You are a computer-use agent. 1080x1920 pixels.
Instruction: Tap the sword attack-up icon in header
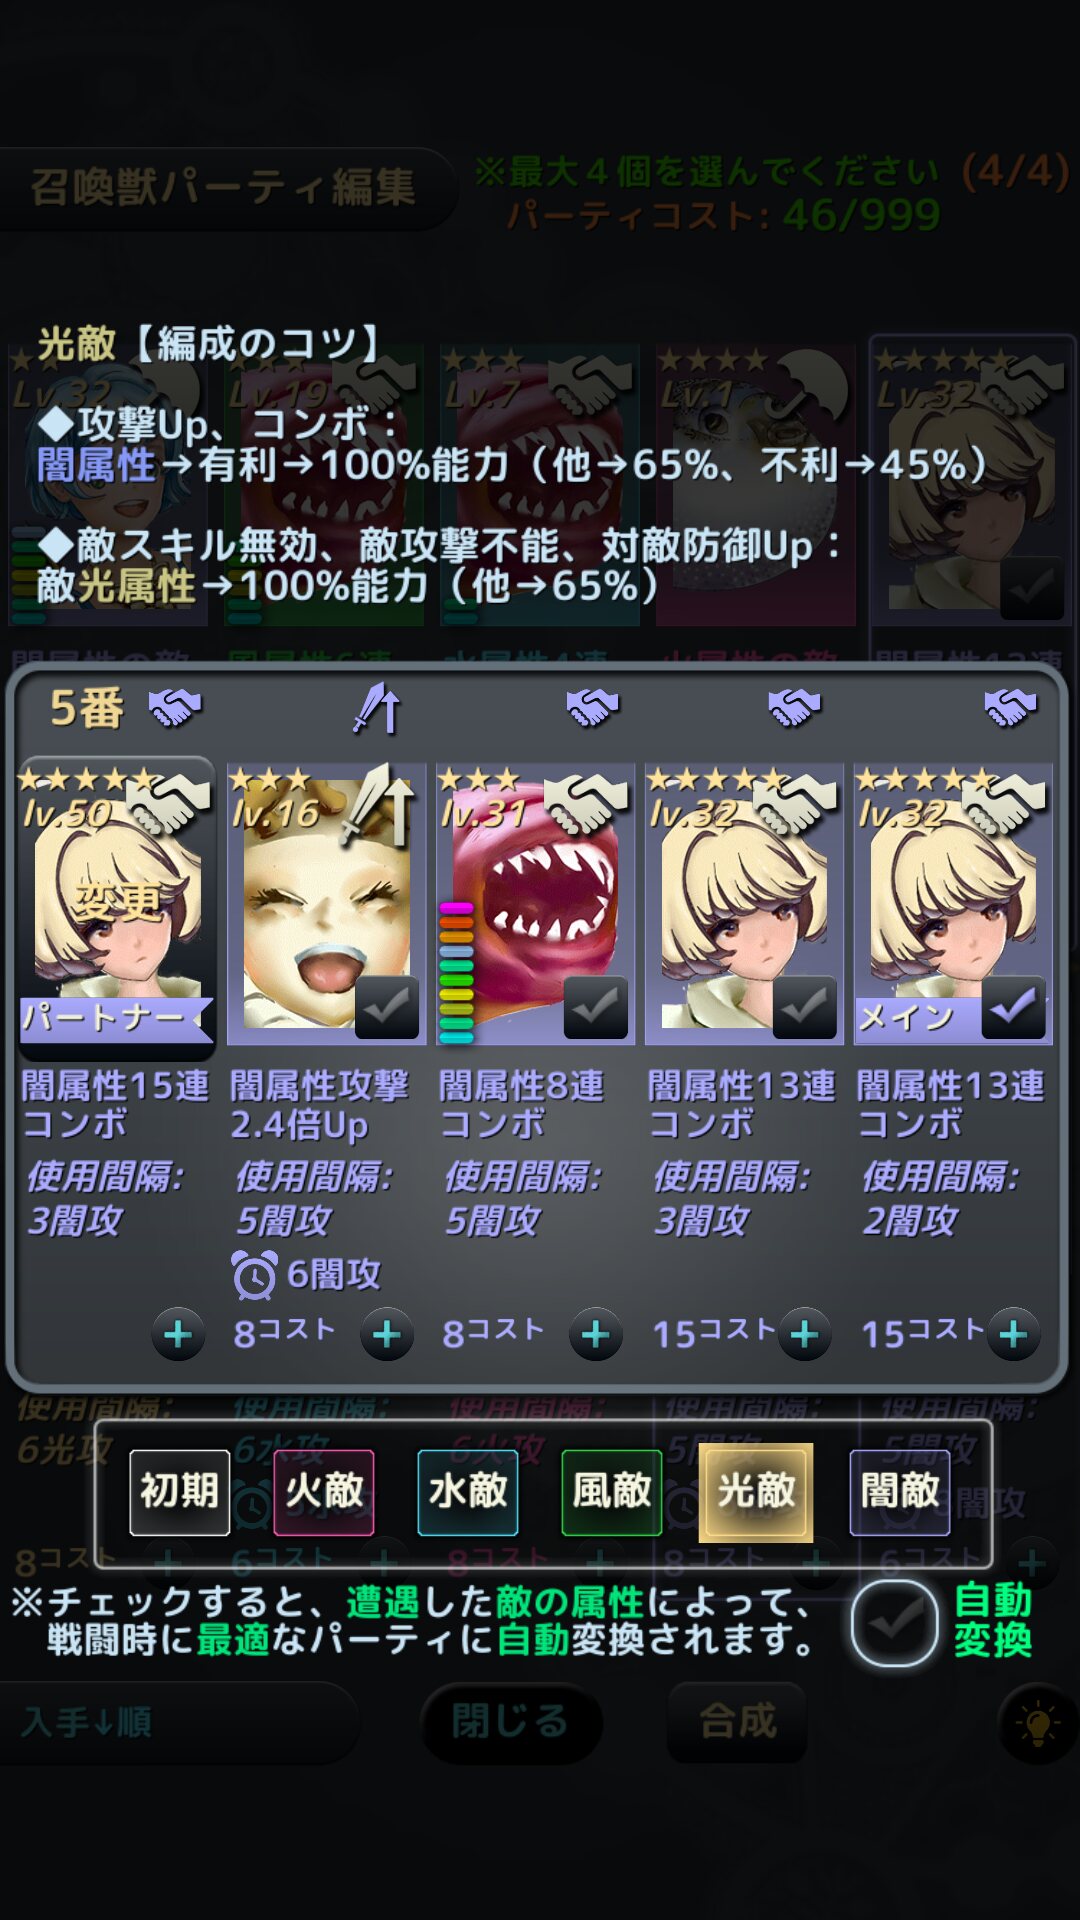377,708
